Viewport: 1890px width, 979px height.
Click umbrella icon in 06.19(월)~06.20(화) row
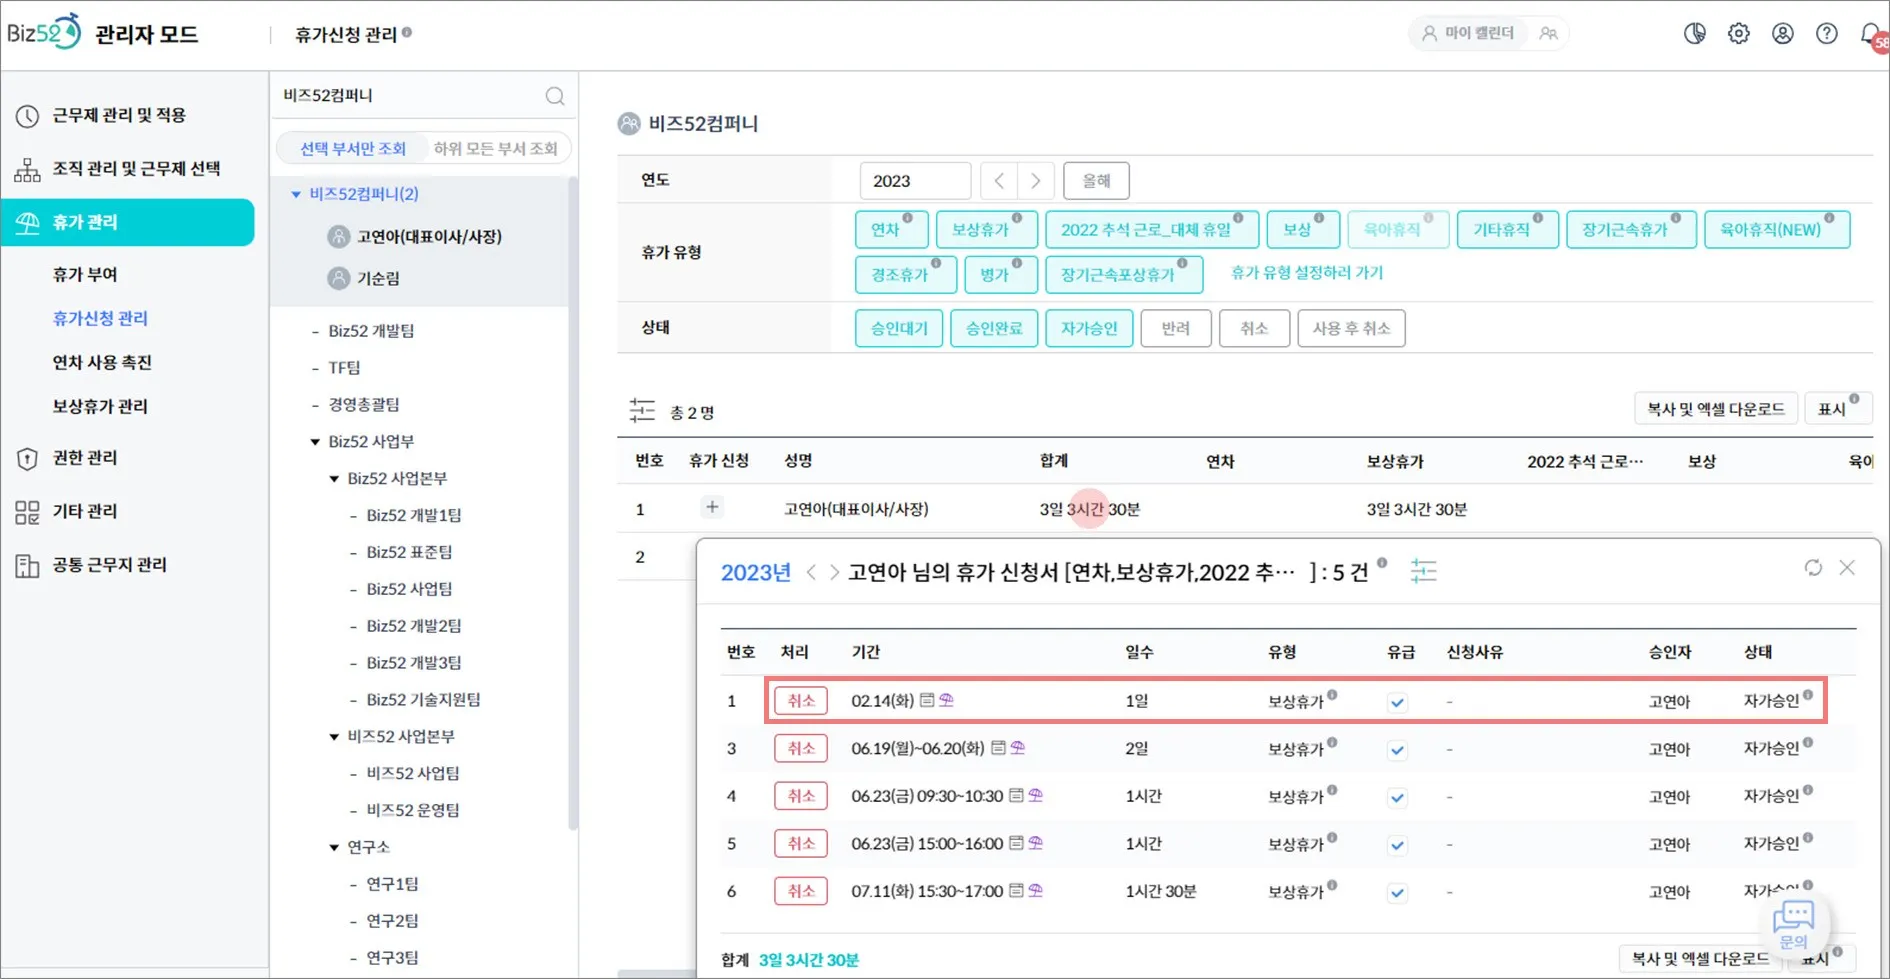pyautogui.click(x=1017, y=748)
